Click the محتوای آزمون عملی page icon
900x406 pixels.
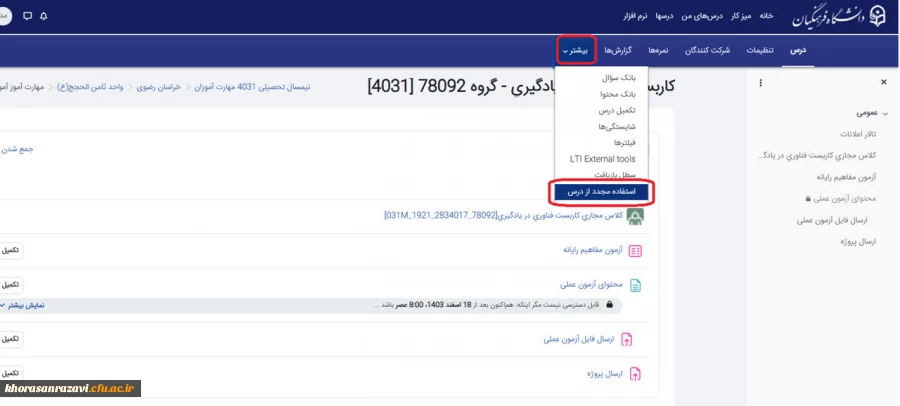pyautogui.click(x=635, y=285)
